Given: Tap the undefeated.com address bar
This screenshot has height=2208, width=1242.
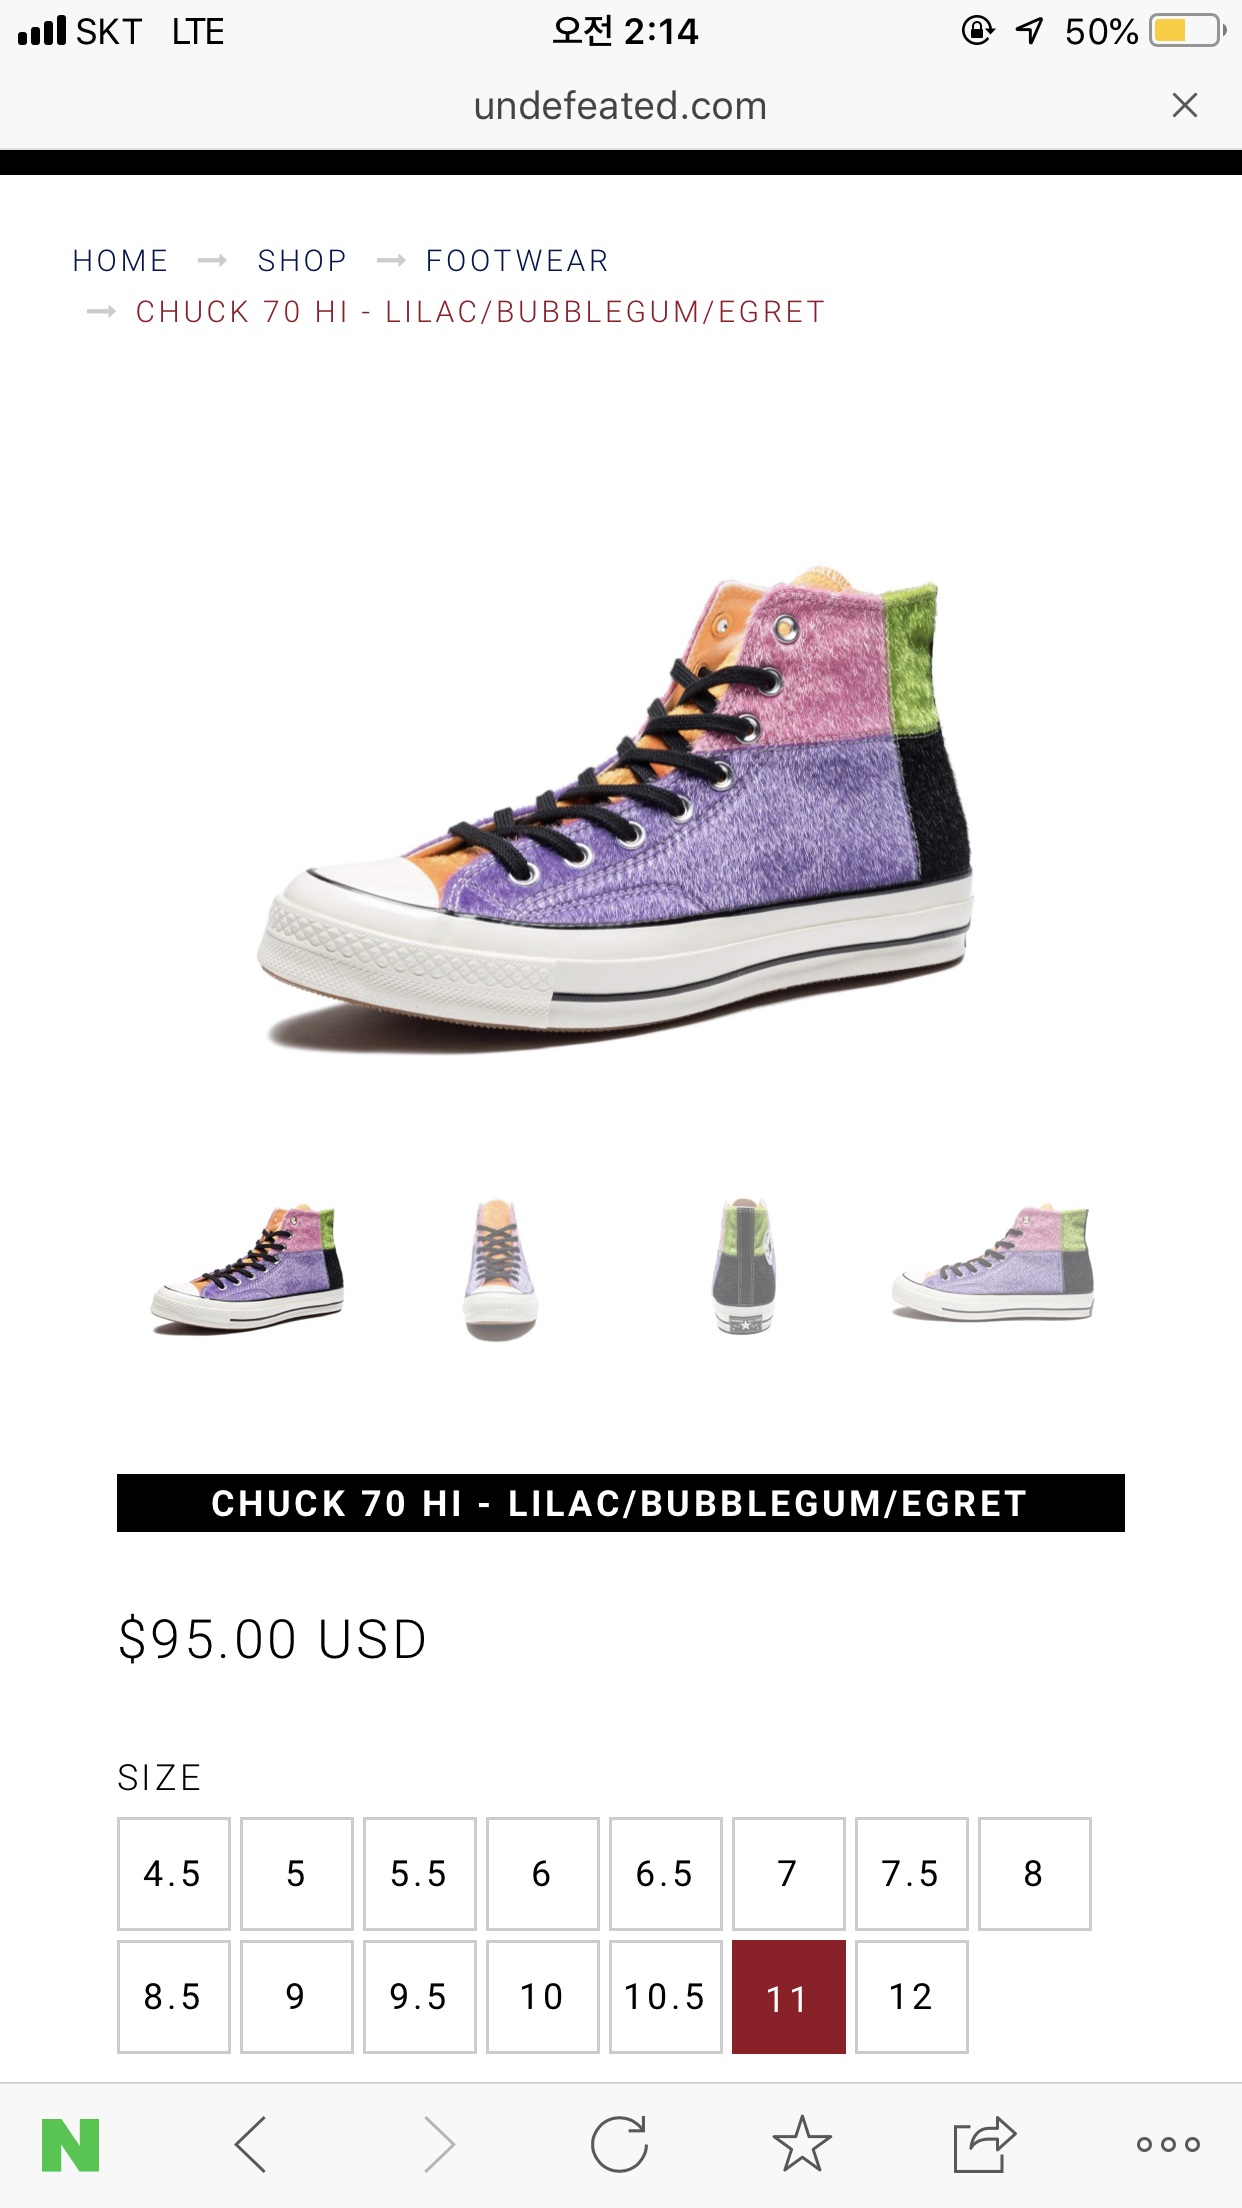Looking at the screenshot, I should tap(620, 106).
